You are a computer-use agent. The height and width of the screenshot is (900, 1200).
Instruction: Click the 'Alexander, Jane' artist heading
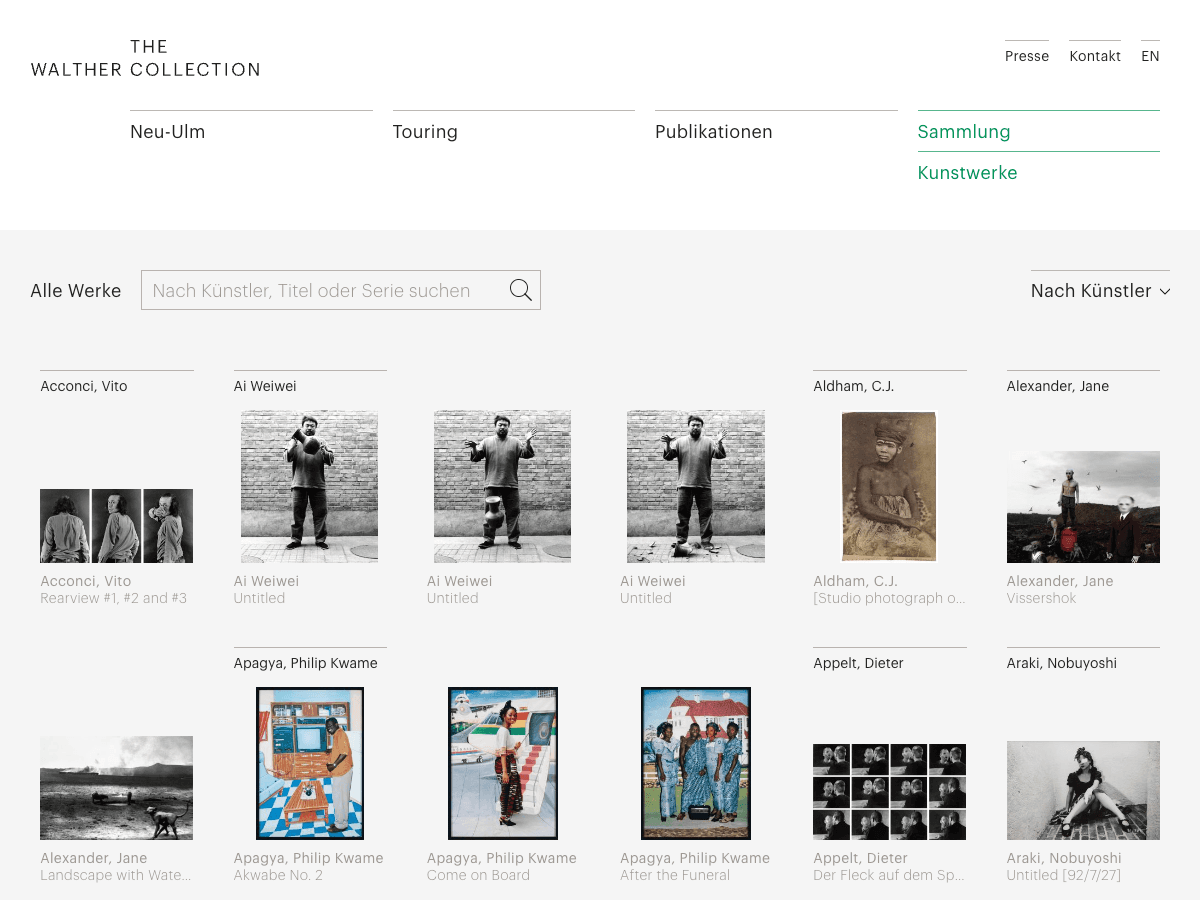[x=1058, y=386]
